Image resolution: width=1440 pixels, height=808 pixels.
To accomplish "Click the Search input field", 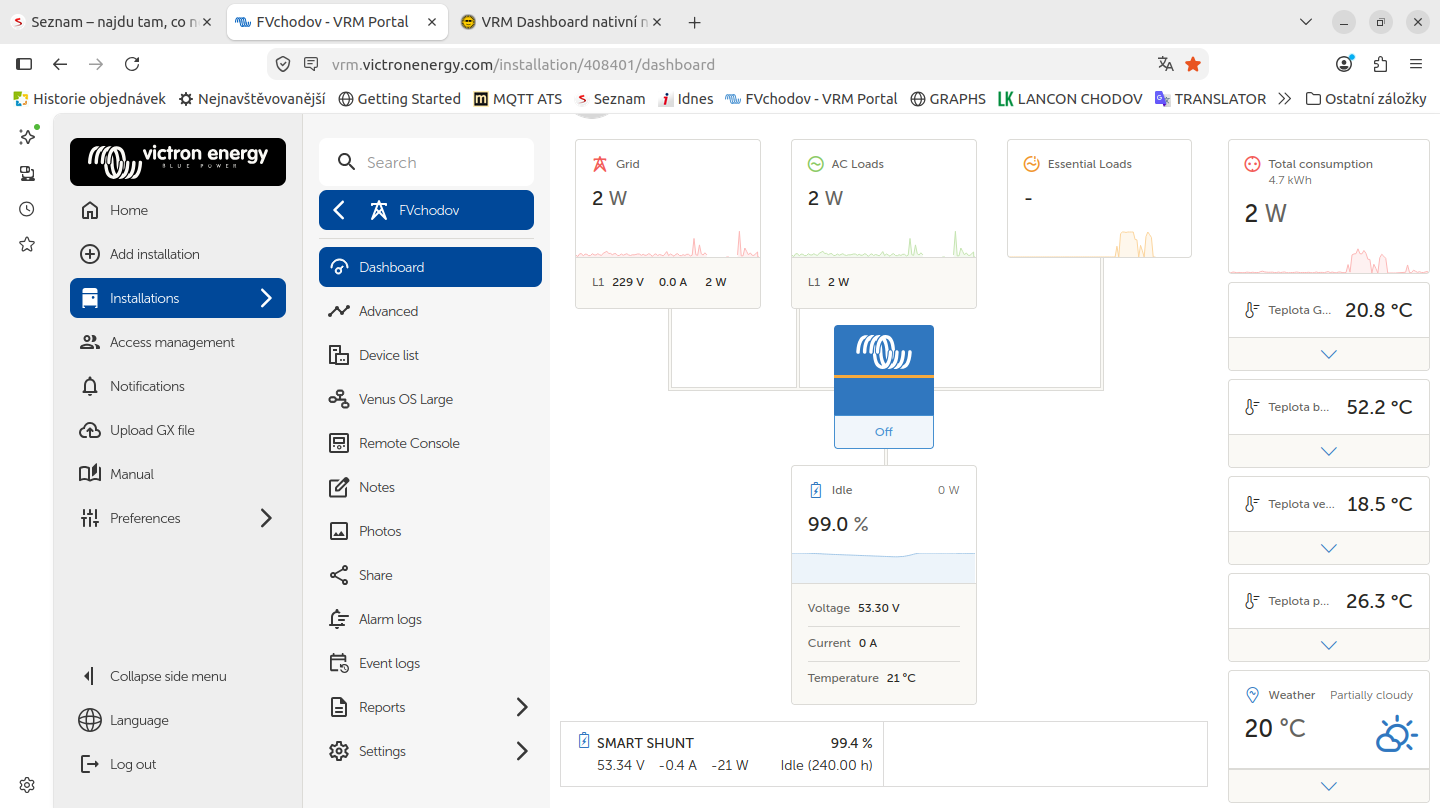I will pos(426,162).
